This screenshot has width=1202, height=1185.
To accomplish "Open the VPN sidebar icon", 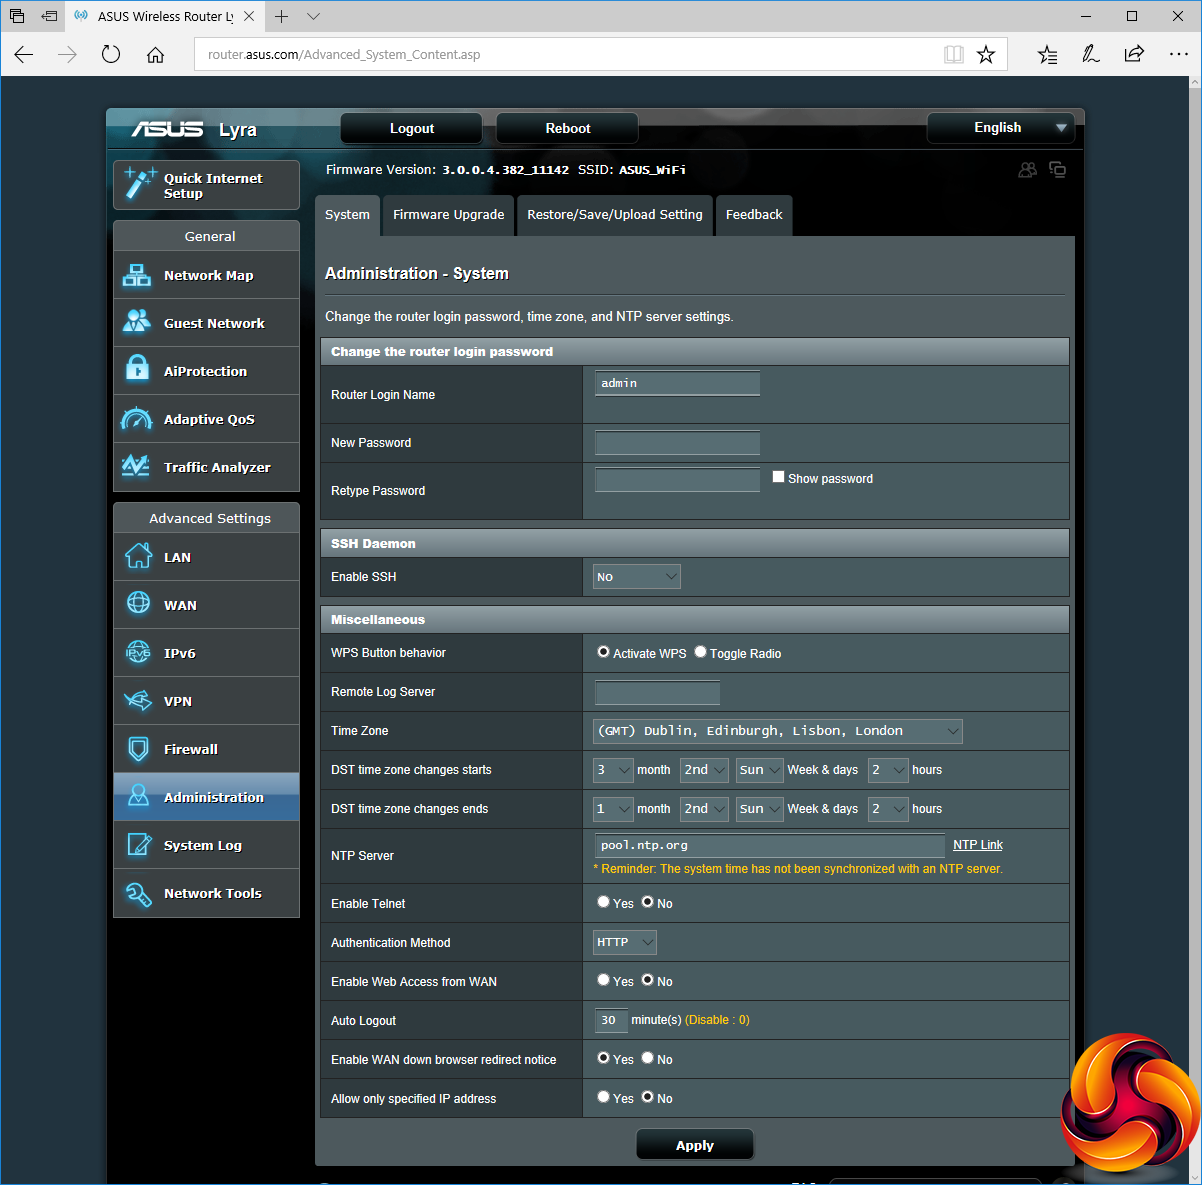I will 137,701.
